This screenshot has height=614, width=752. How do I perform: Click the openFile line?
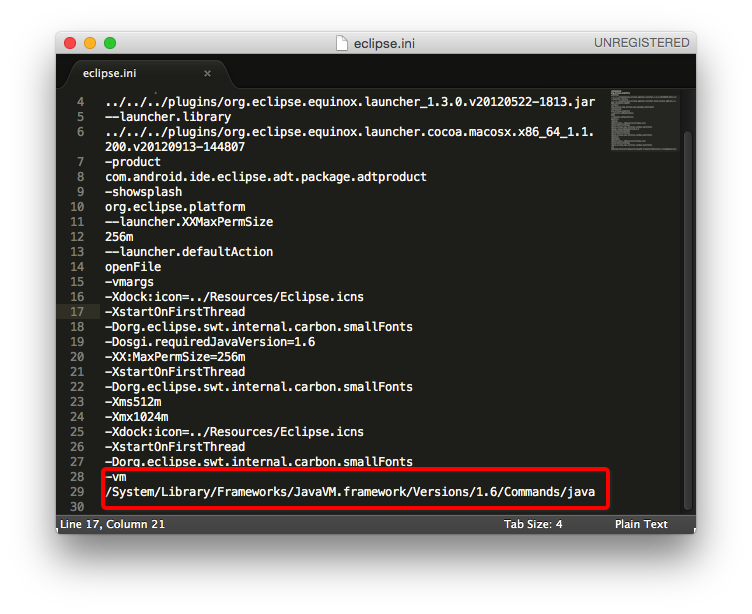133,267
